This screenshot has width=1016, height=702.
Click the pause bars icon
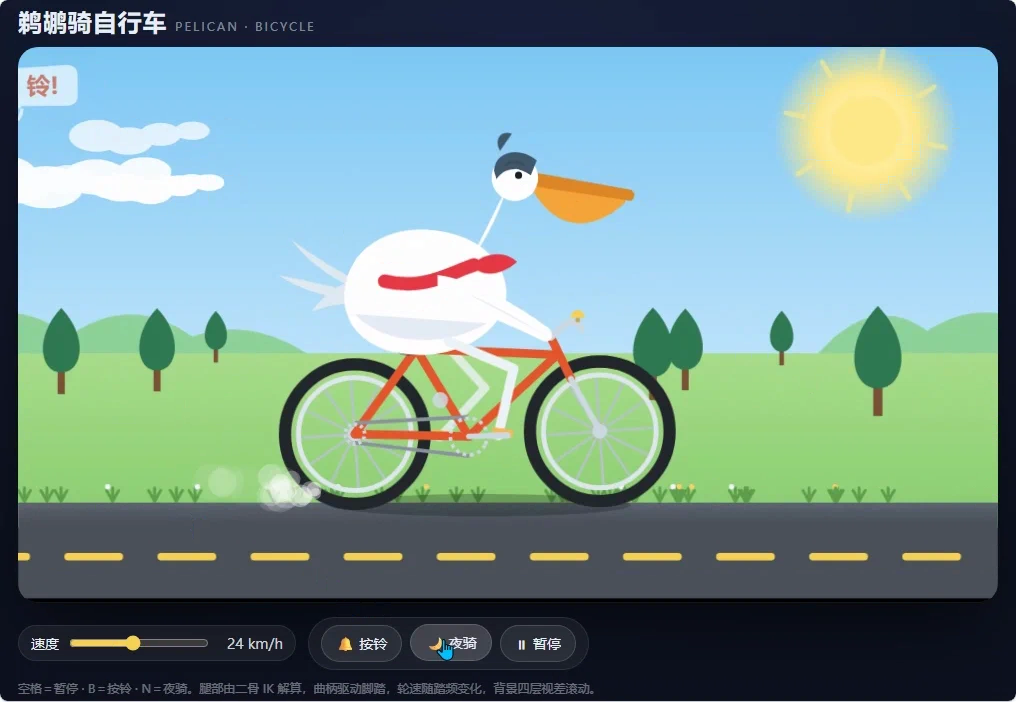pos(522,644)
